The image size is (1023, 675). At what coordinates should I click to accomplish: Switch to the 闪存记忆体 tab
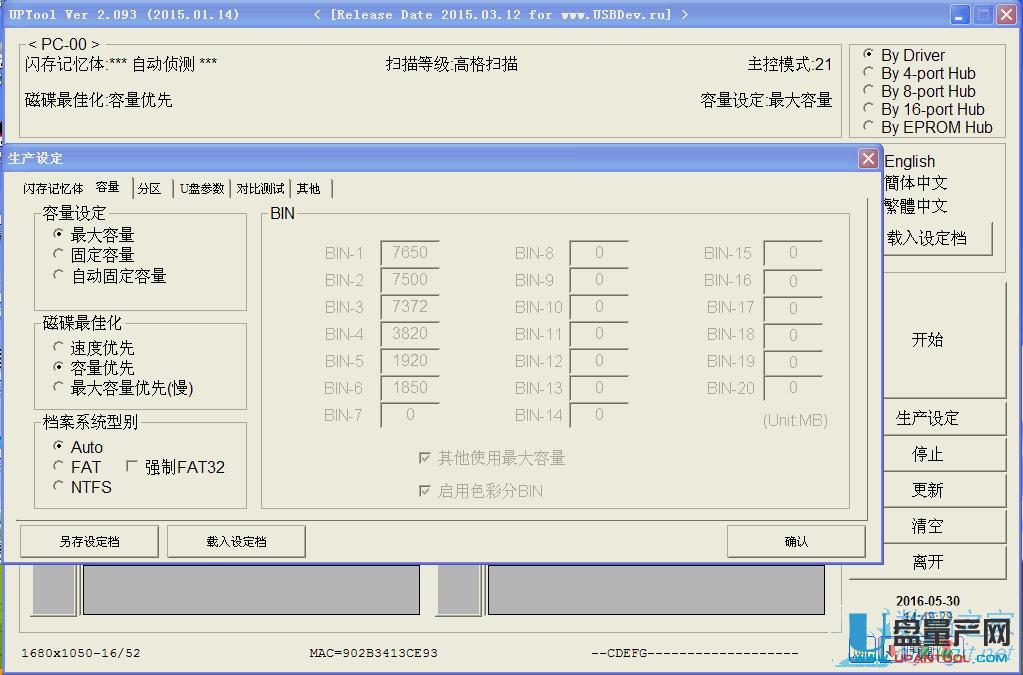click(x=52, y=187)
